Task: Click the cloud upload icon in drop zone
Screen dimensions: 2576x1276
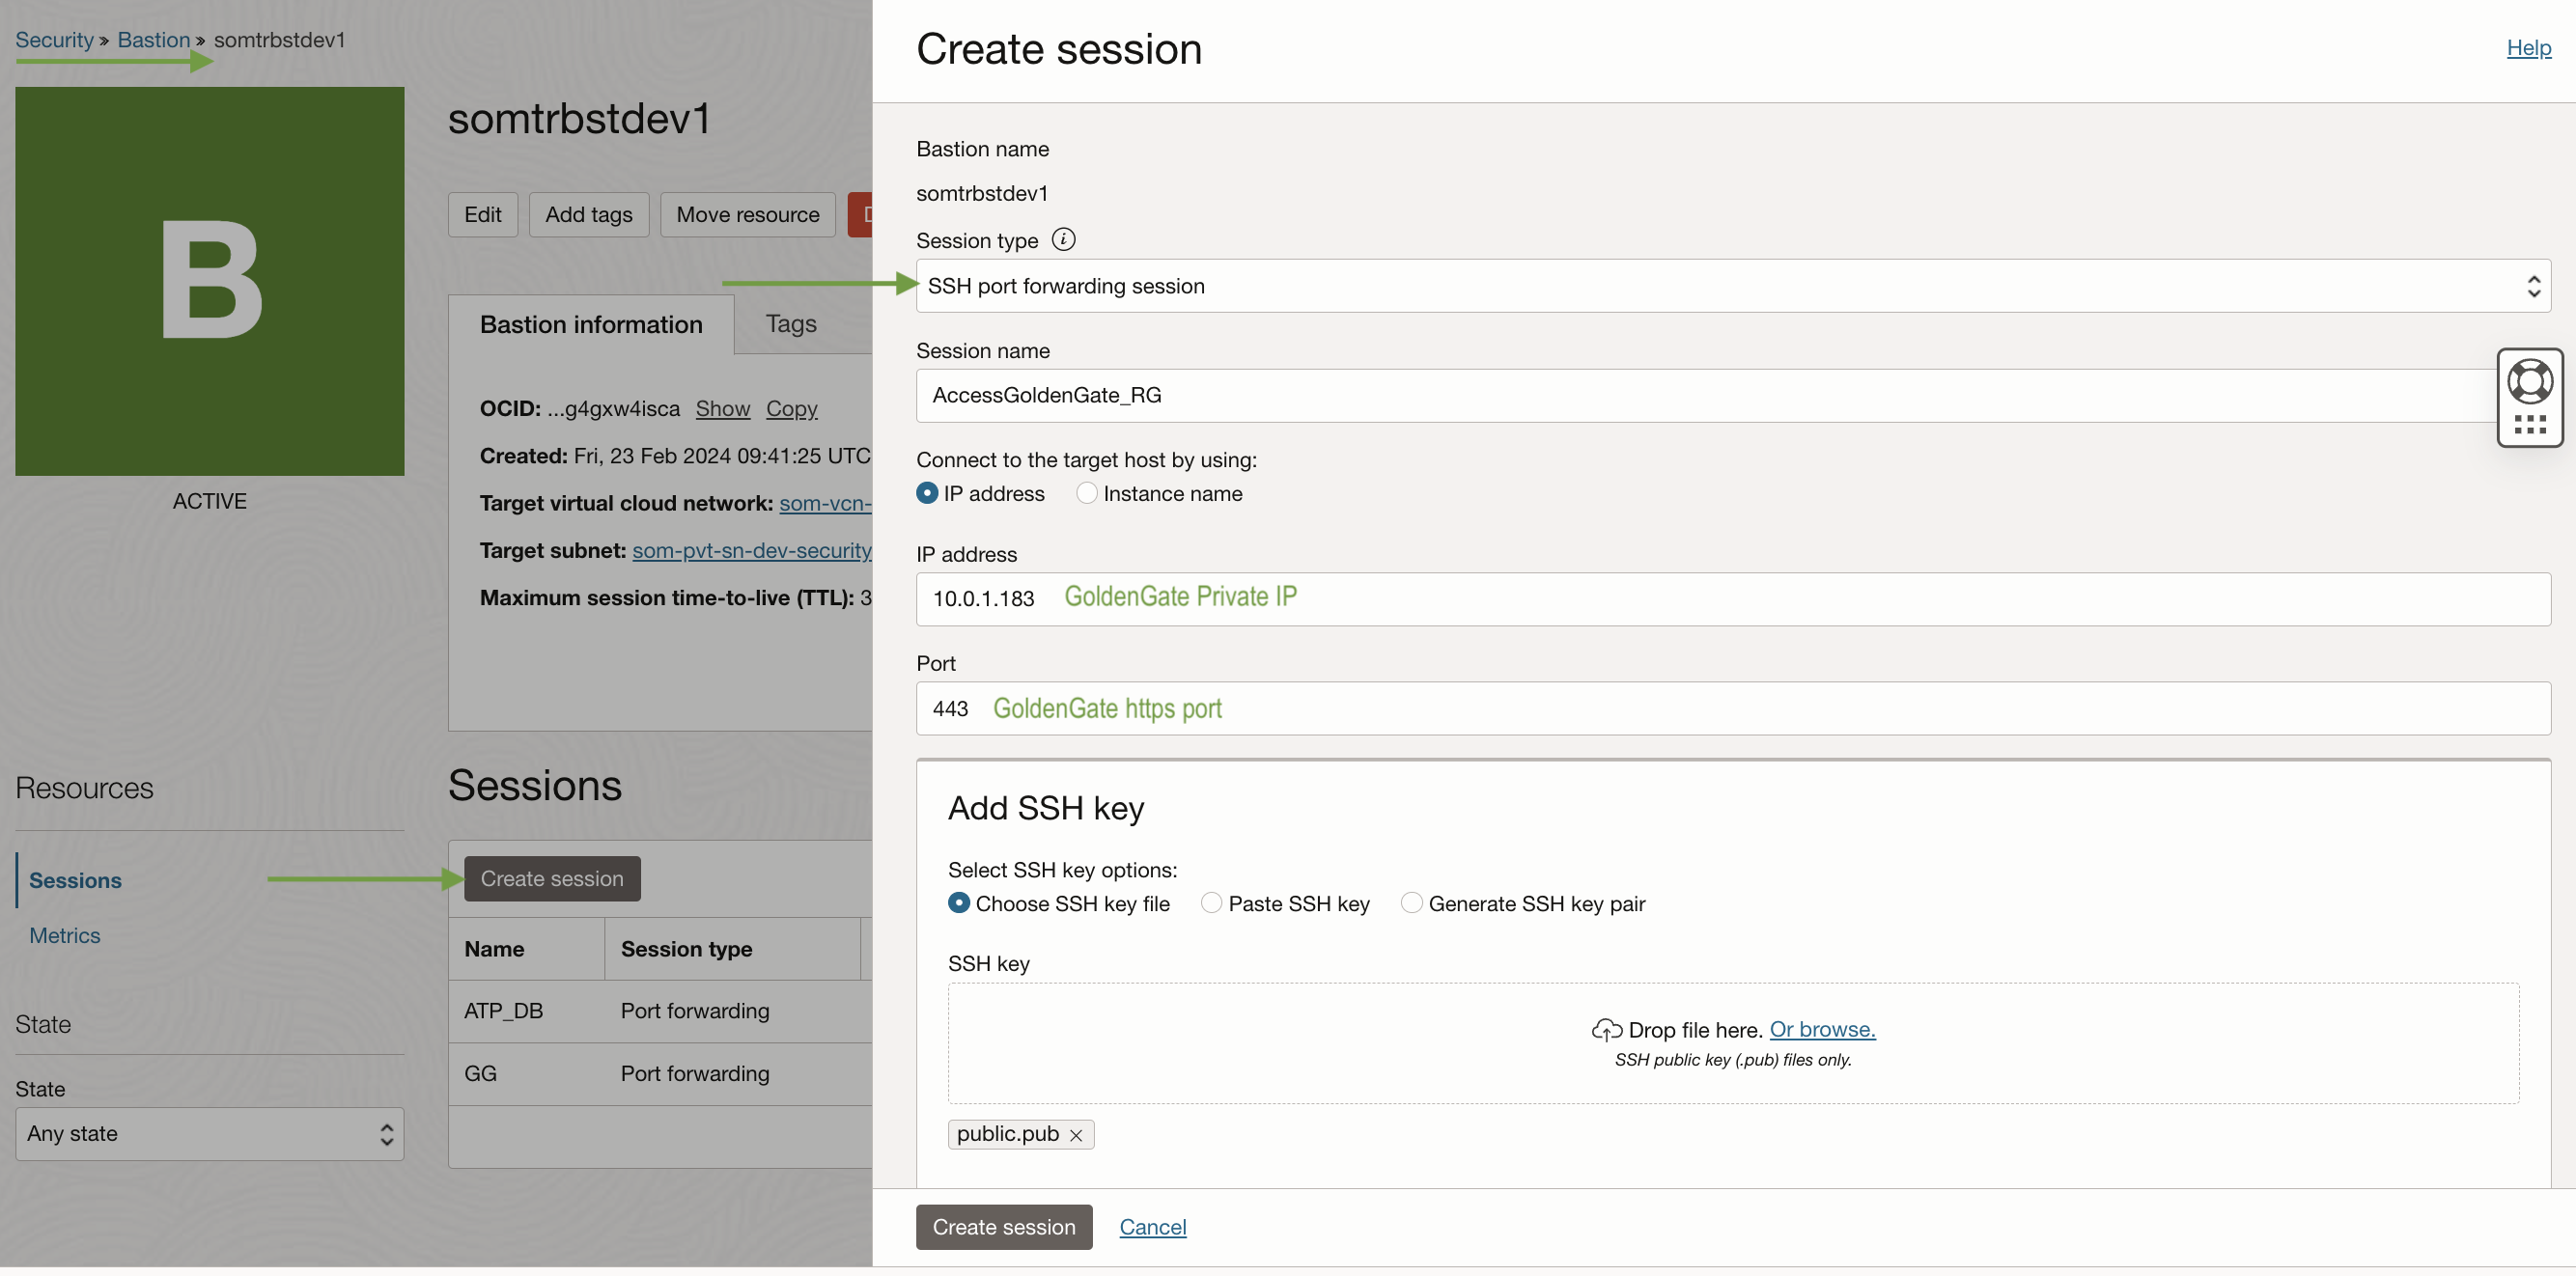Action: (1606, 1029)
